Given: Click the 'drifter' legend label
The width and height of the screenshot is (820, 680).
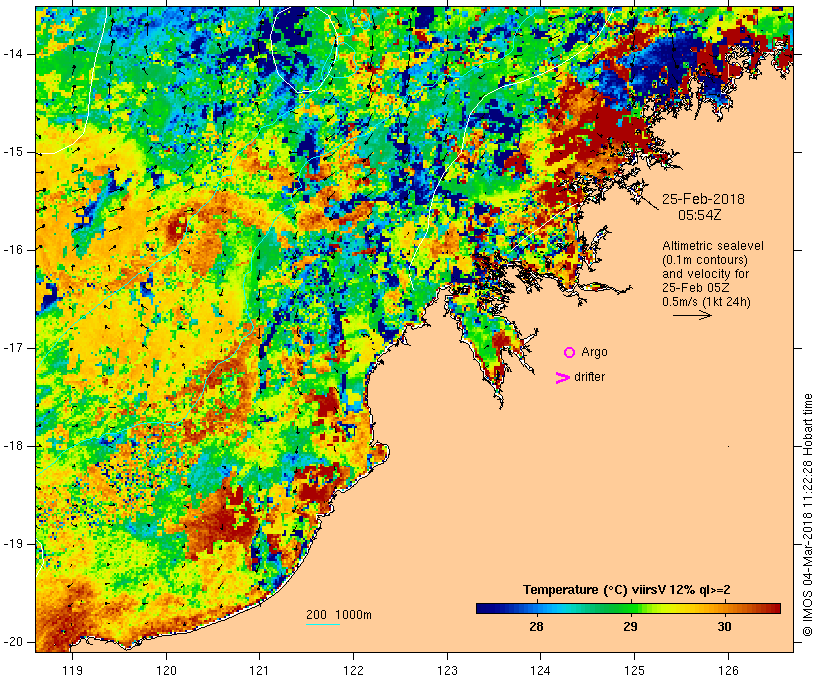Looking at the screenshot, I should pos(589,377).
